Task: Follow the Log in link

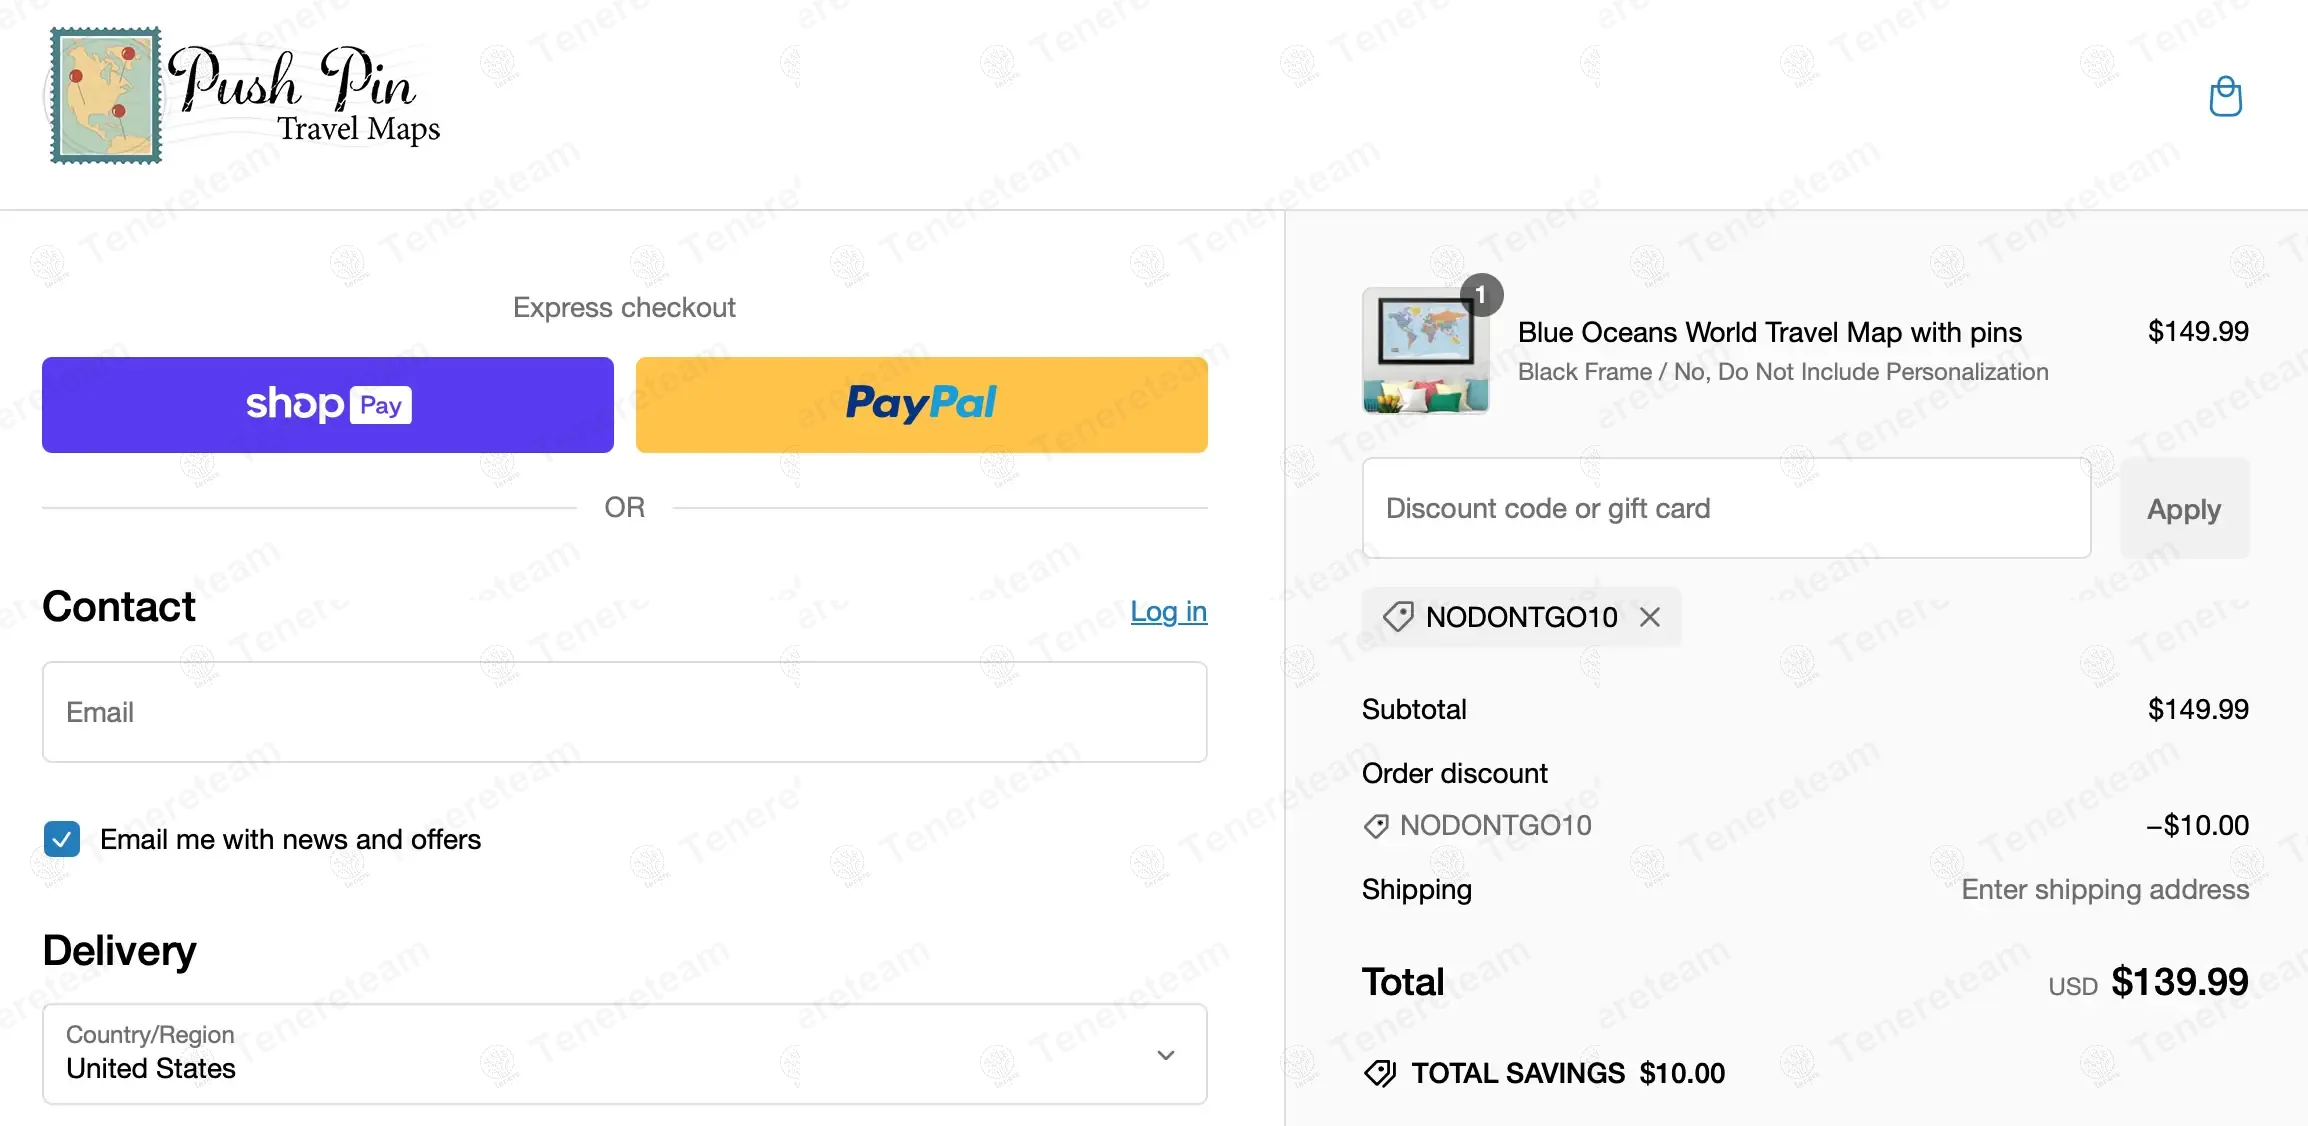Action: pyautogui.click(x=1169, y=611)
